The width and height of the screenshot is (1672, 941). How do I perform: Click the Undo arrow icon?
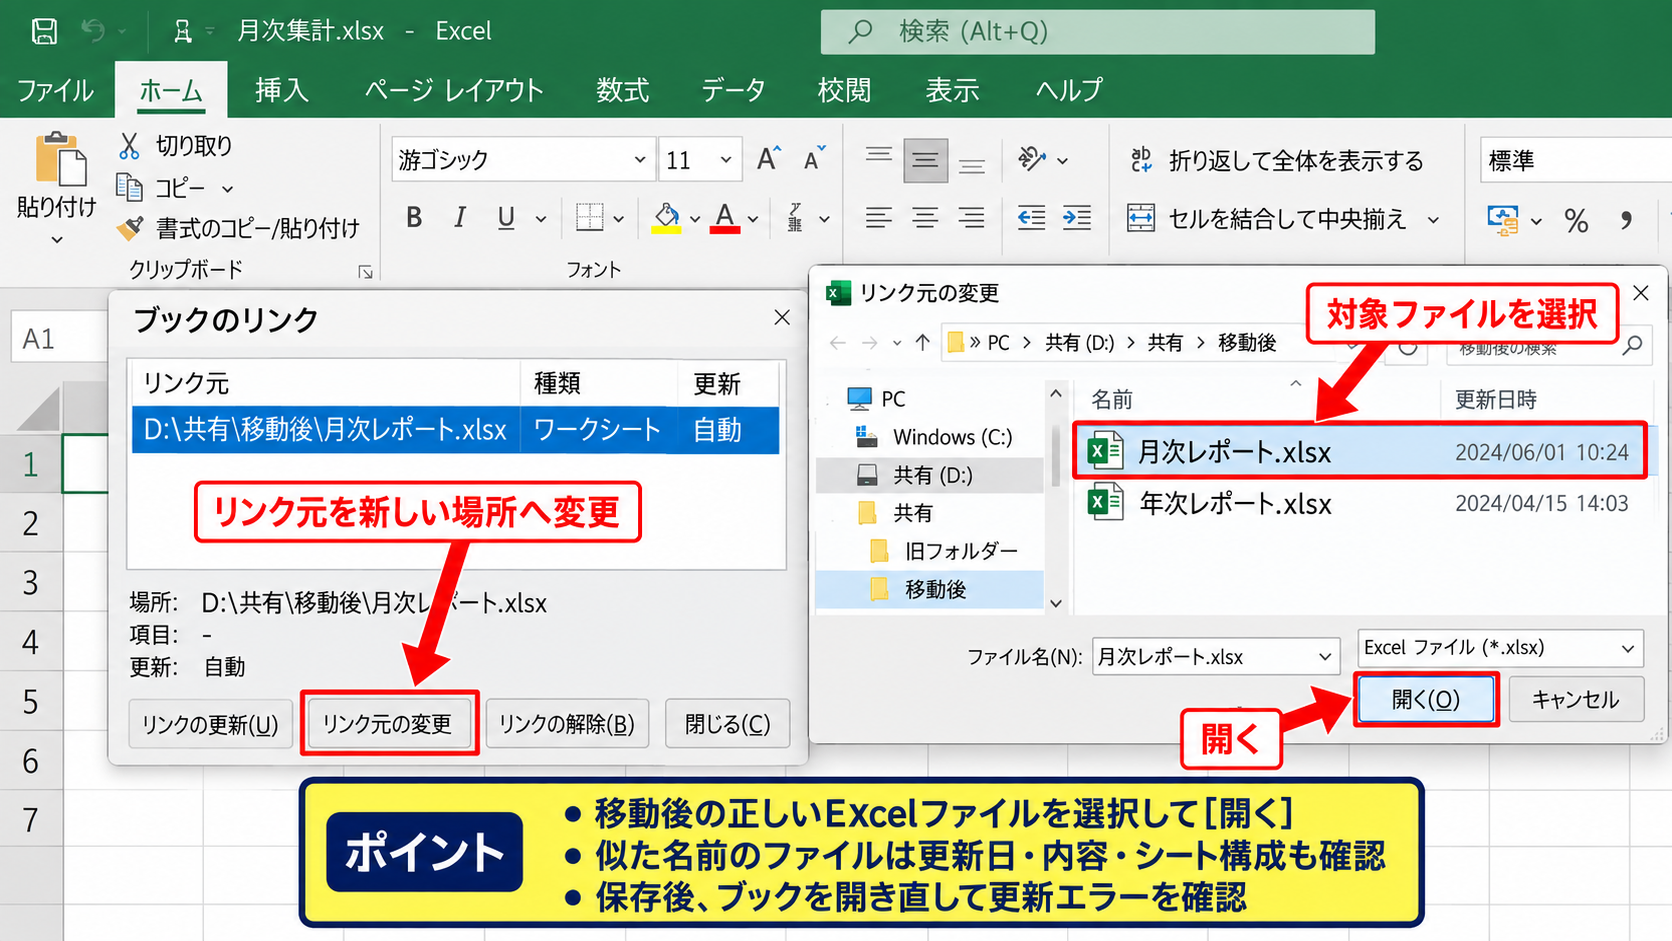click(93, 31)
